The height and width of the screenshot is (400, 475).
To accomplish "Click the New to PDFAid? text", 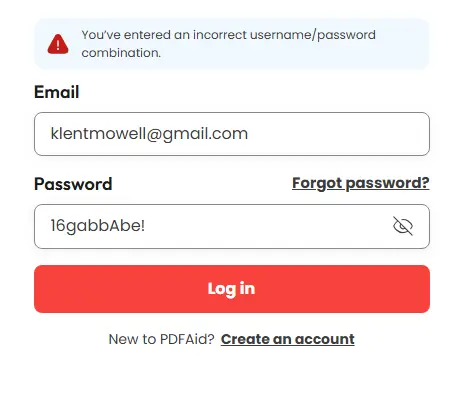I will coord(161,339).
